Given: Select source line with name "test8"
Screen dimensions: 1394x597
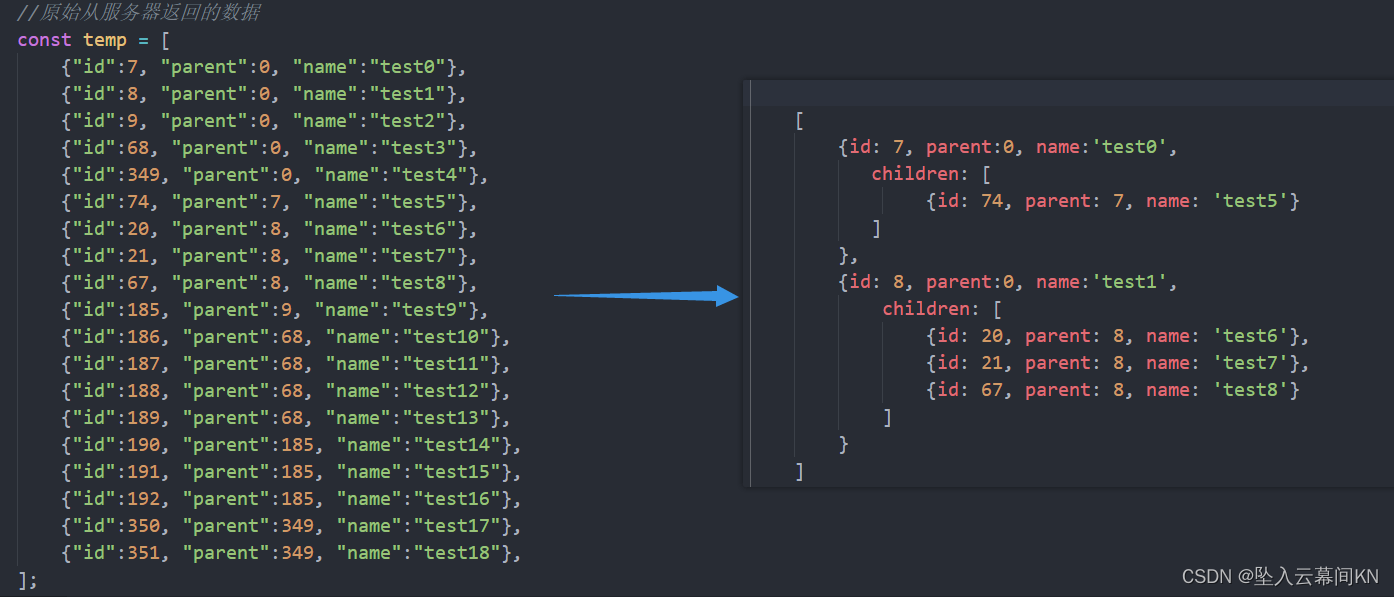Looking at the screenshot, I should pos(270,283).
